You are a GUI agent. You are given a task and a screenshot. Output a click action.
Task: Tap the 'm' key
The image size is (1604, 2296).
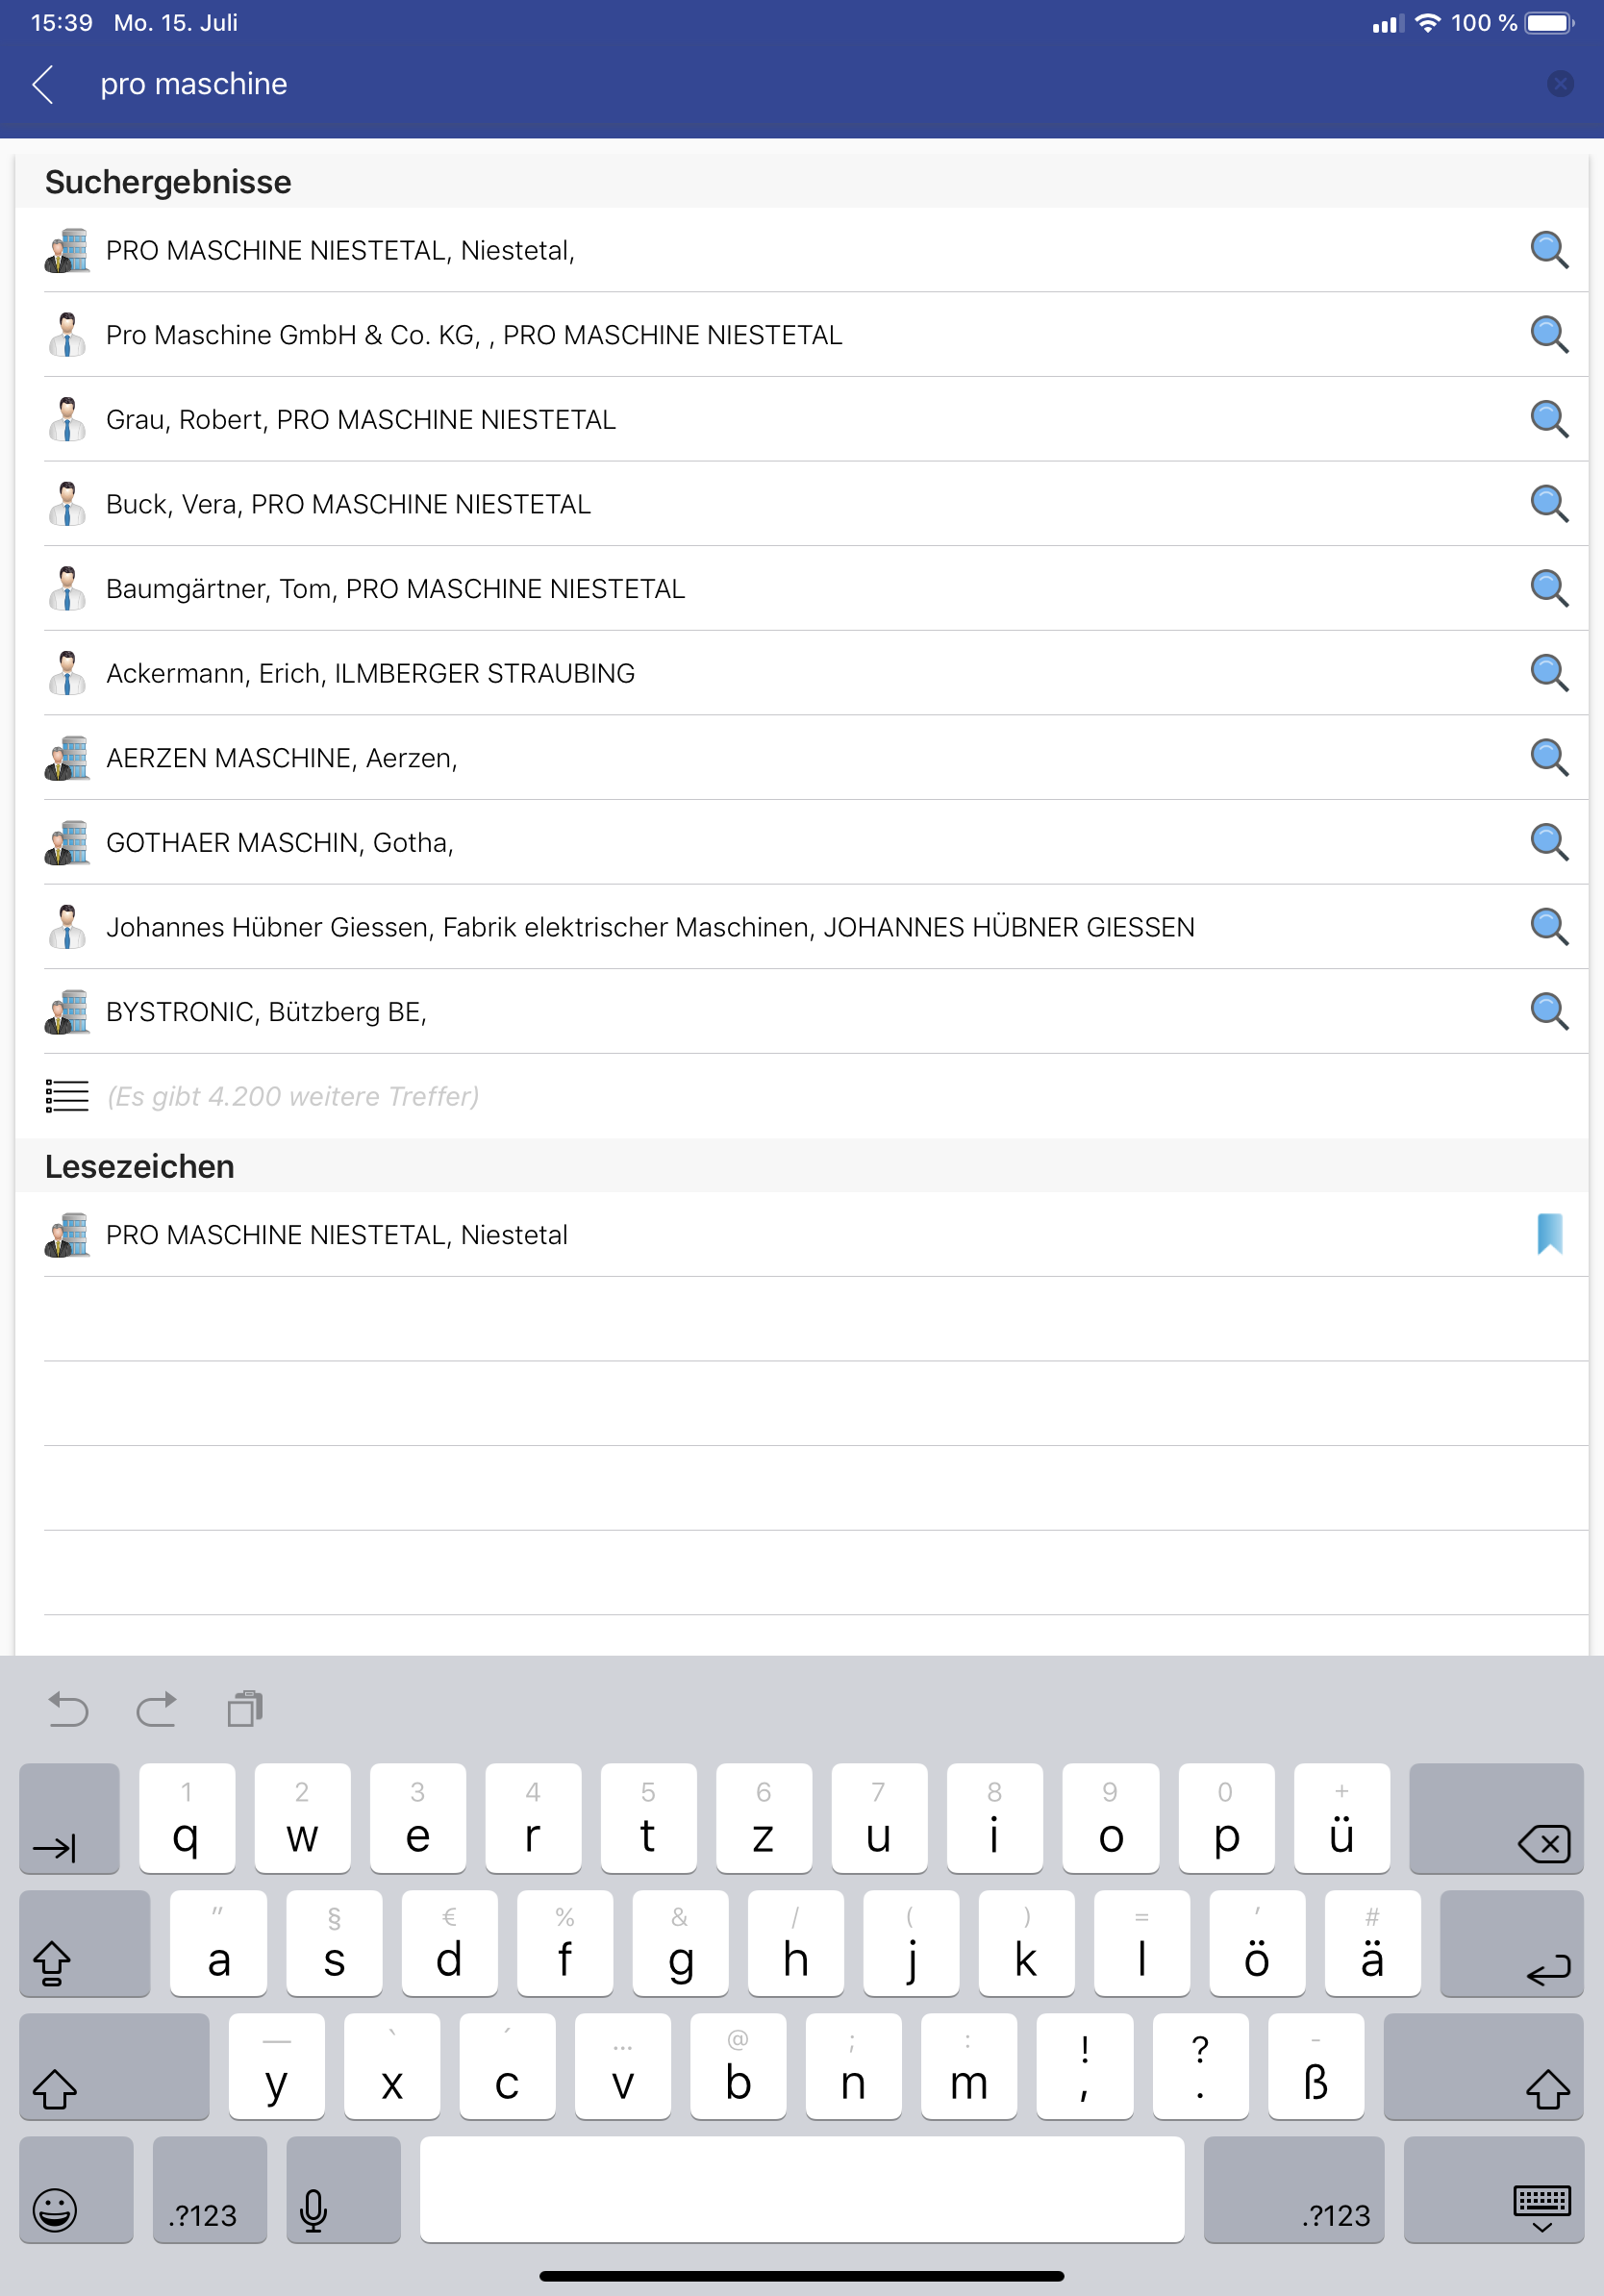click(969, 2066)
